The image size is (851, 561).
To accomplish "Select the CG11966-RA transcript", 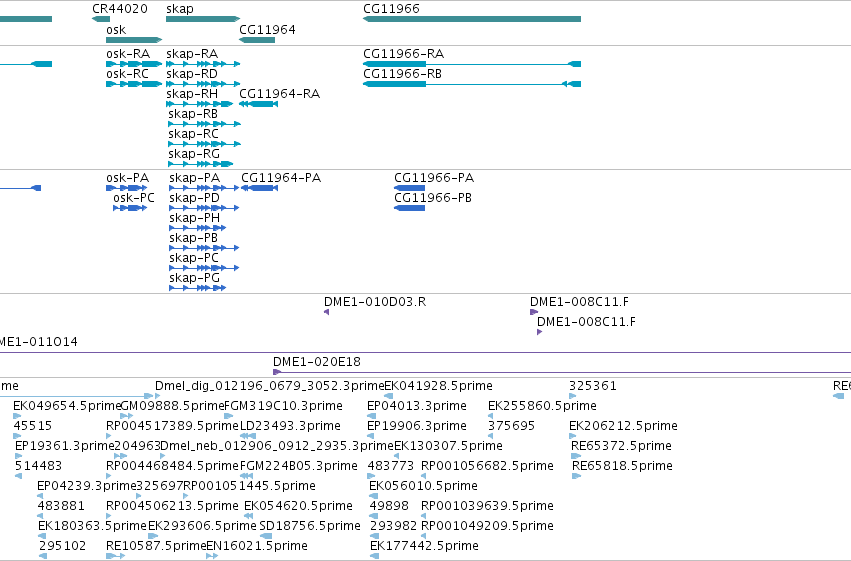I will pos(472,64).
